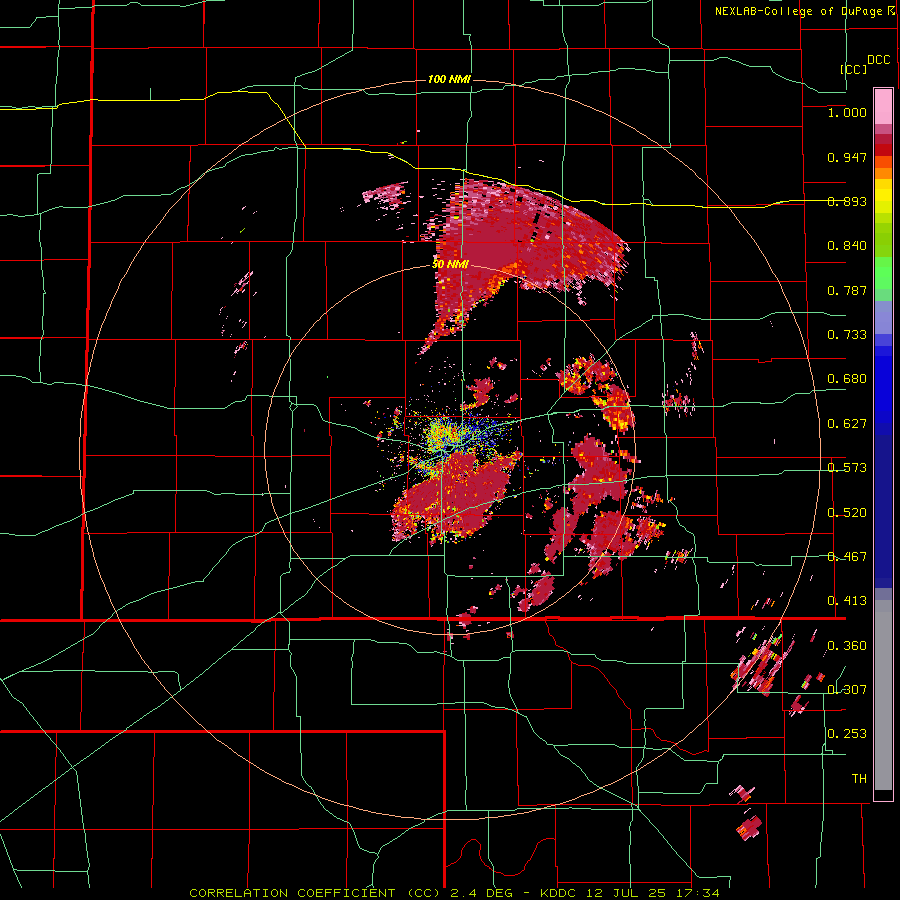Click the 0.733 color scale value
Screen dimensions: 900x900
(x=847, y=335)
